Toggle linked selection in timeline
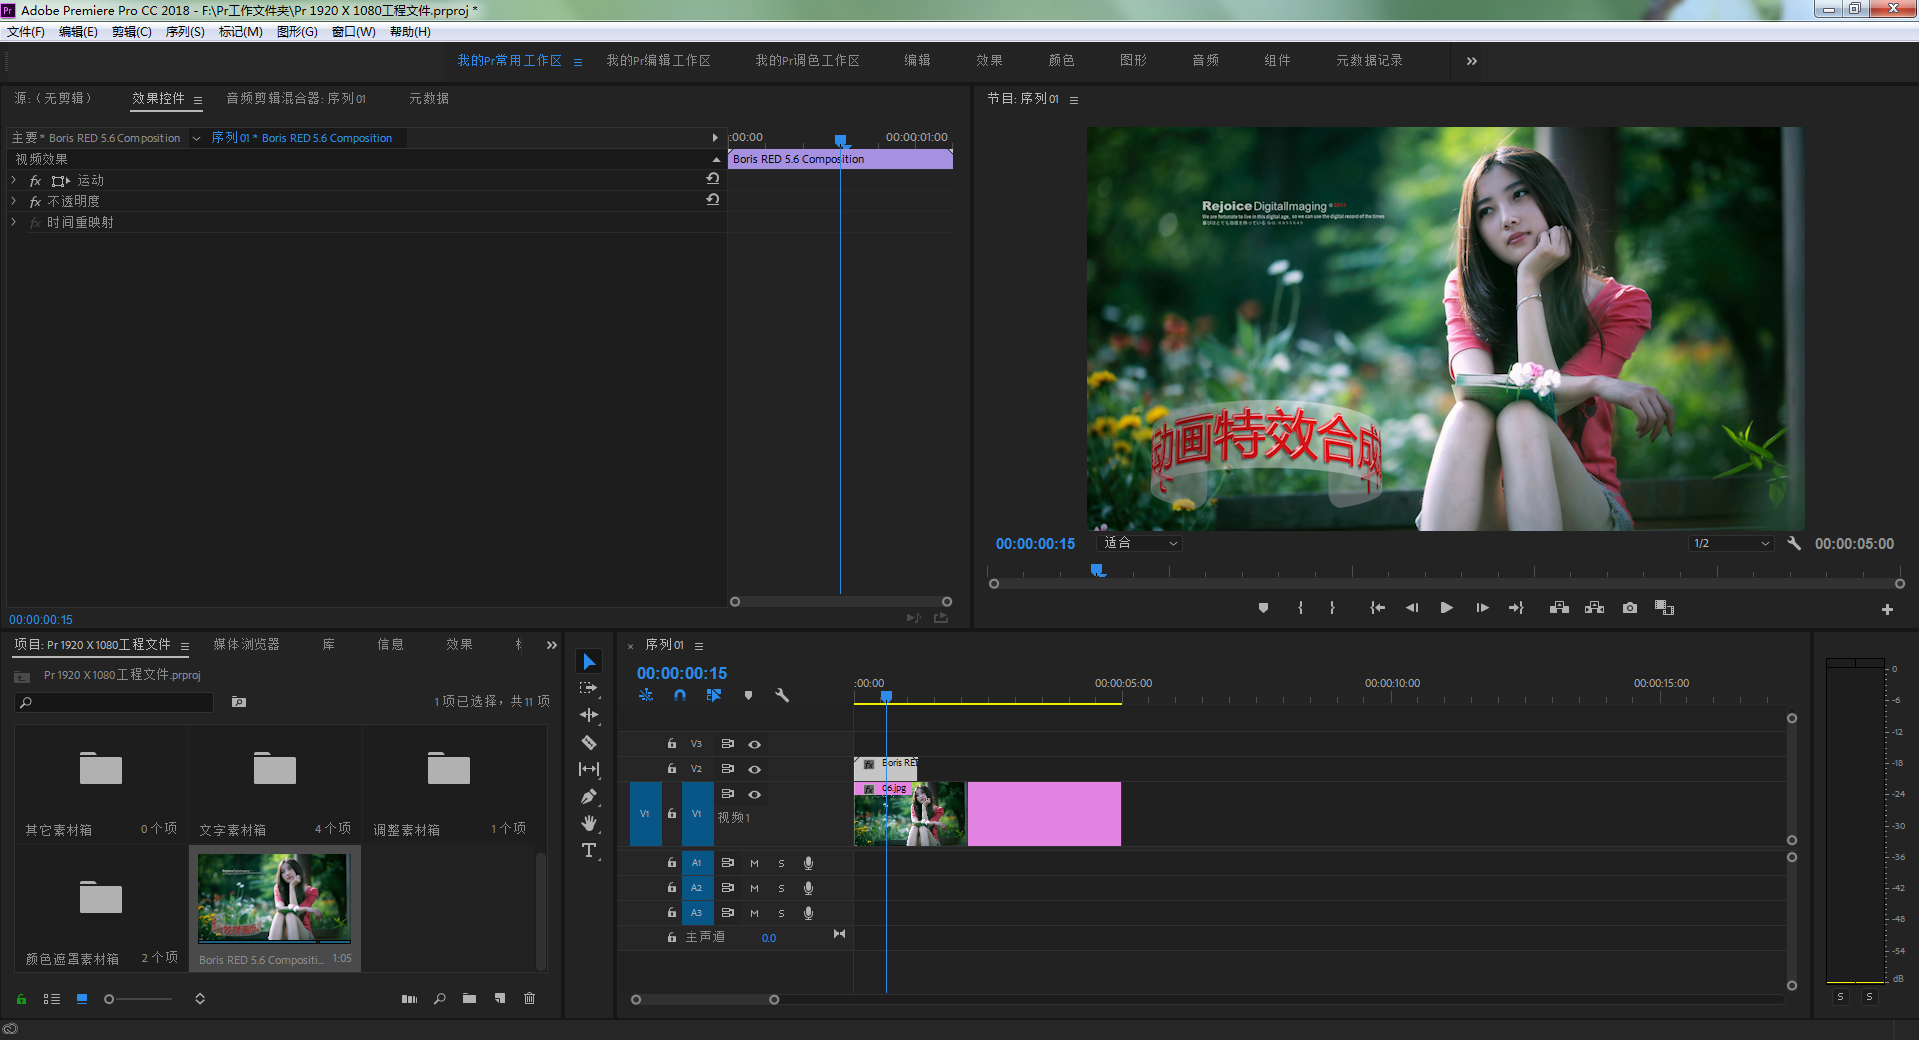 click(x=714, y=695)
